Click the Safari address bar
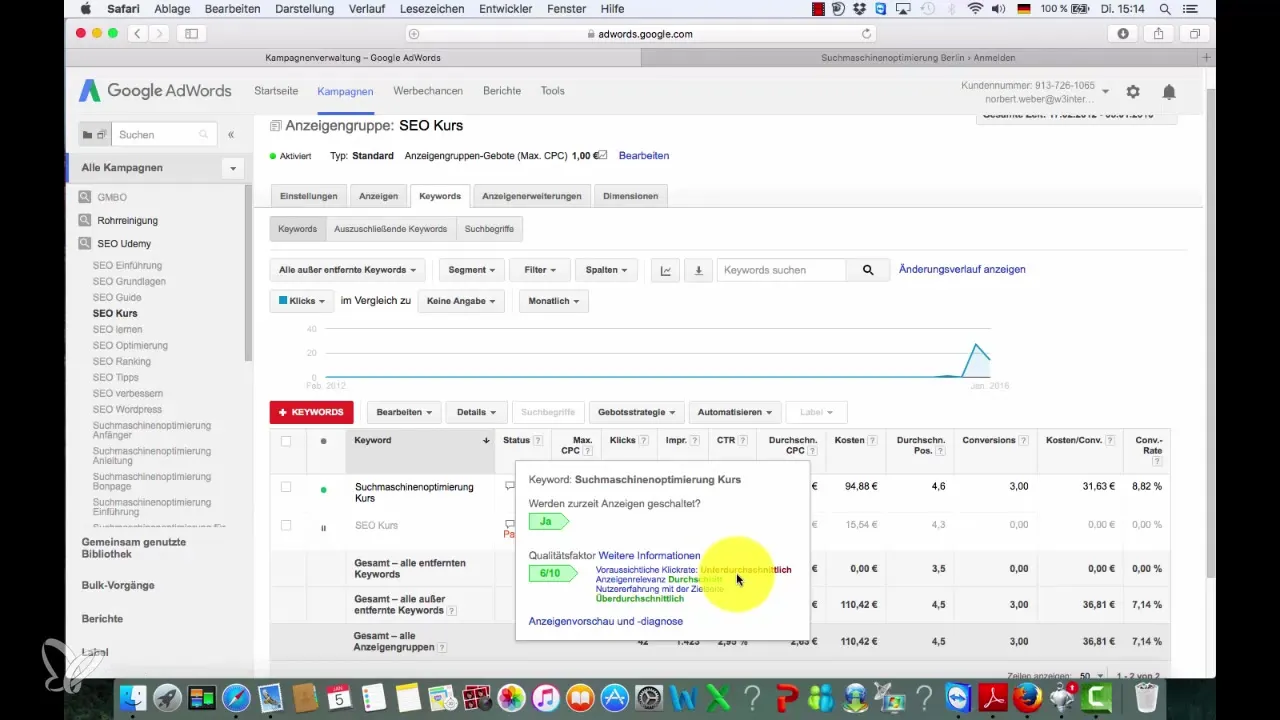Image resolution: width=1280 pixels, height=720 pixels. click(x=639, y=33)
